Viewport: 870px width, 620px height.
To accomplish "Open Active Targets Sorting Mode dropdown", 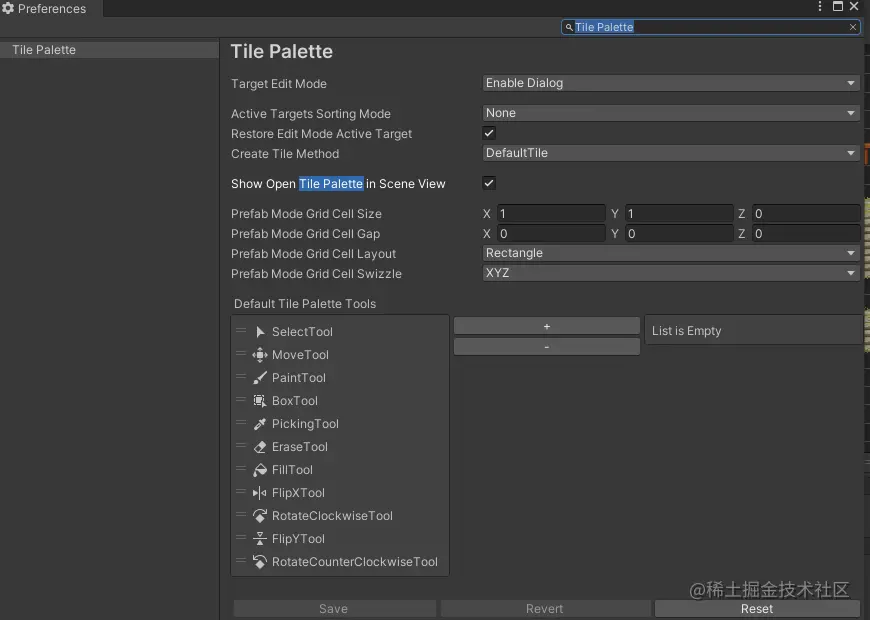I will (671, 113).
